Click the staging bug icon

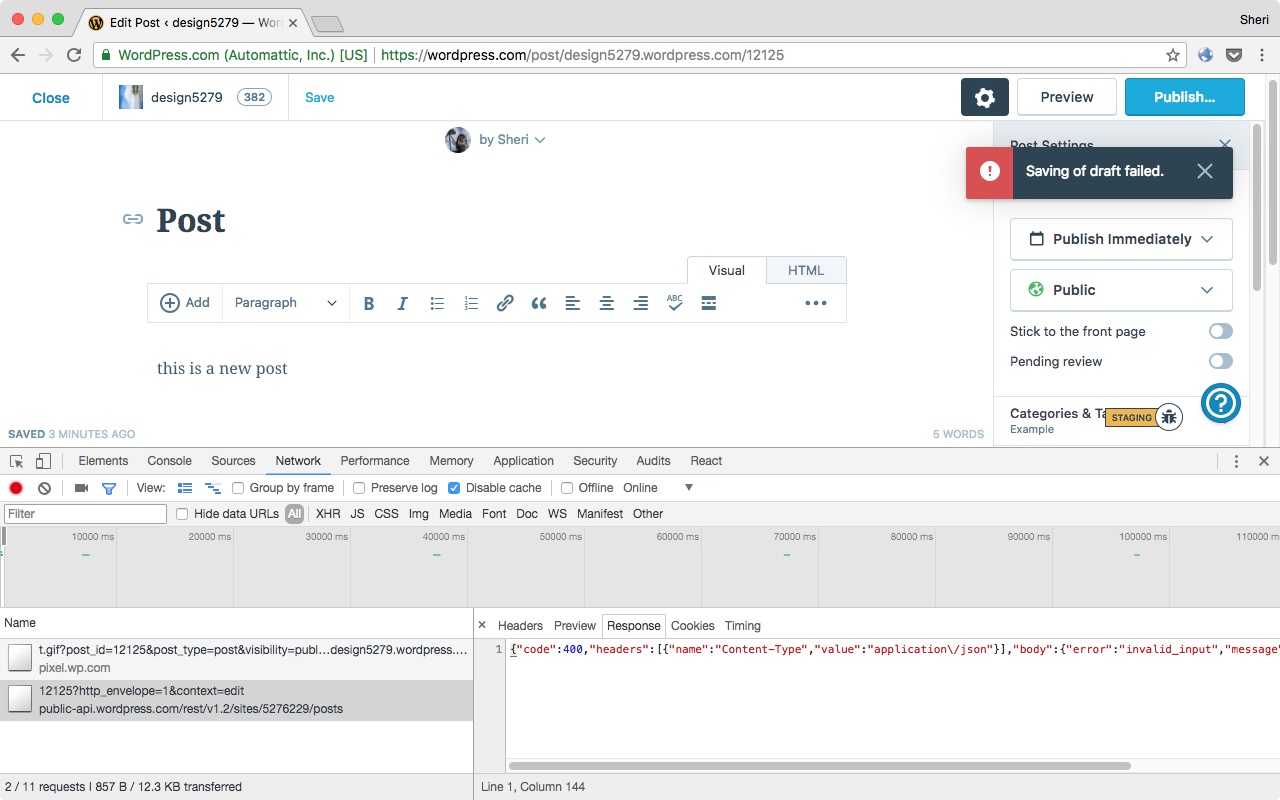tap(1169, 417)
